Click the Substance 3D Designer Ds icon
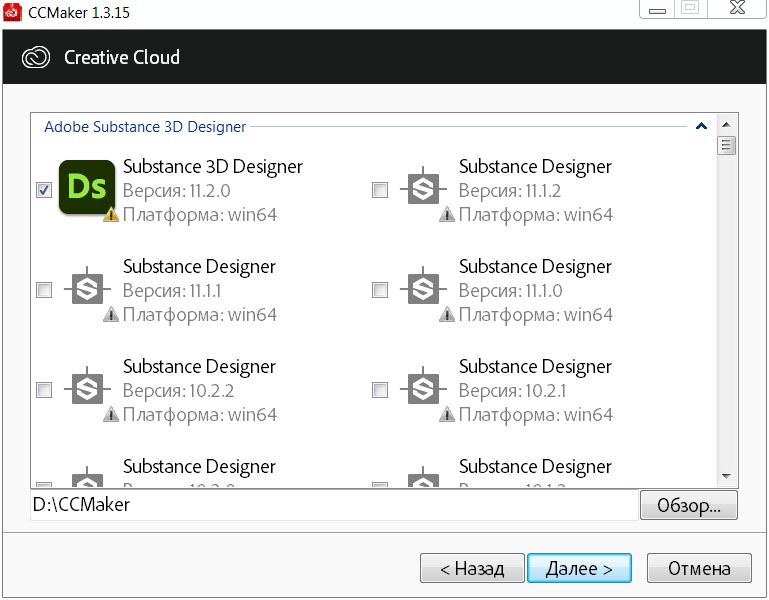Screen dimensions: 769x600 click(x=87, y=187)
